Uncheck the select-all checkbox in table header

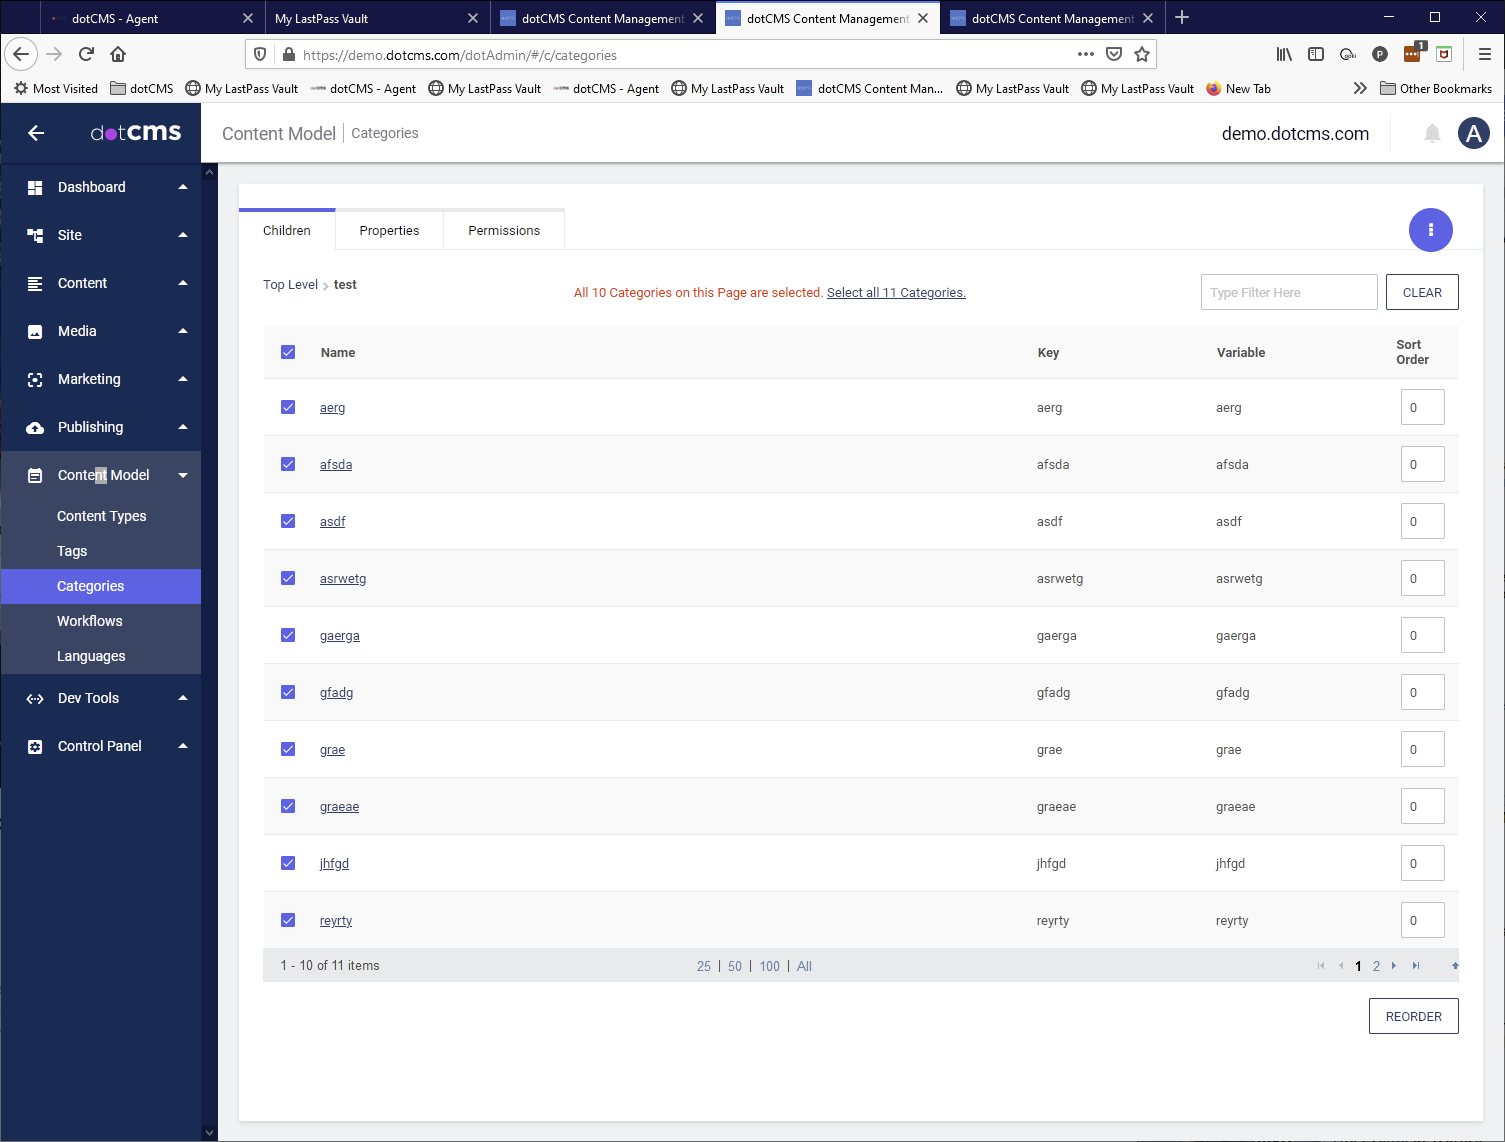[x=288, y=352]
